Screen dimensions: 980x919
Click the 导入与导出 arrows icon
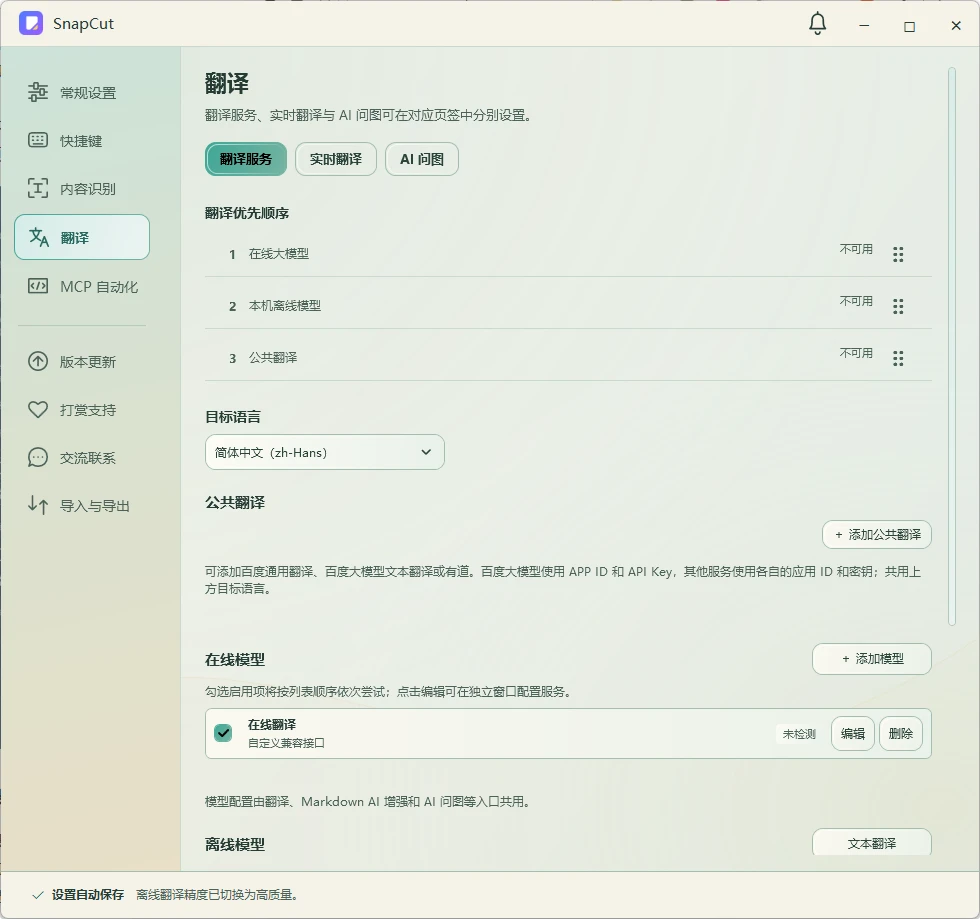click(38, 505)
